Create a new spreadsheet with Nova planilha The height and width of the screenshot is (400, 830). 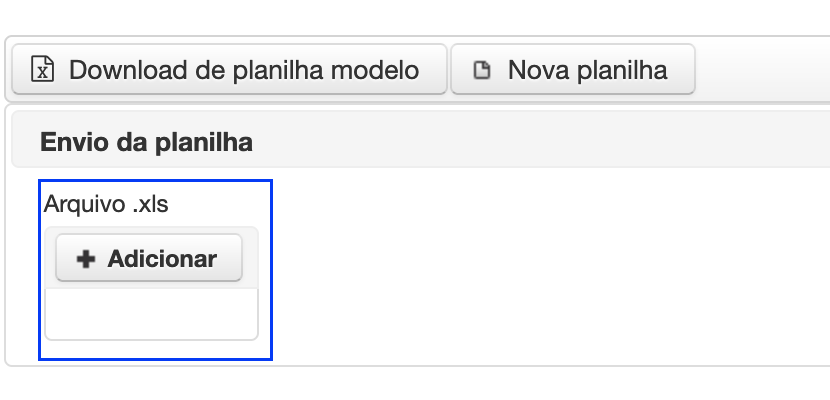pyautogui.click(x=573, y=69)
